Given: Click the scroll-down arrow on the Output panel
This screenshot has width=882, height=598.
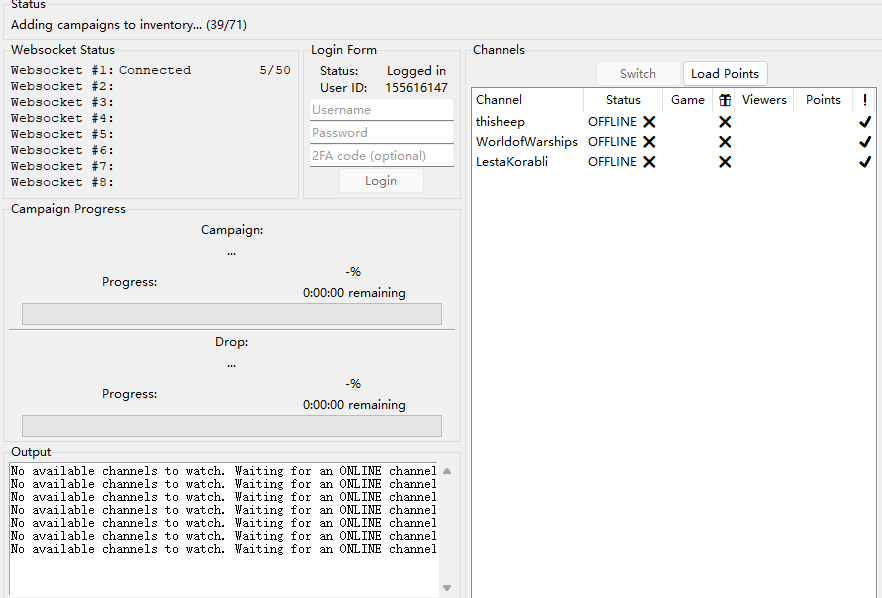Looking at the screenshot, I should (x=445, y=587).
